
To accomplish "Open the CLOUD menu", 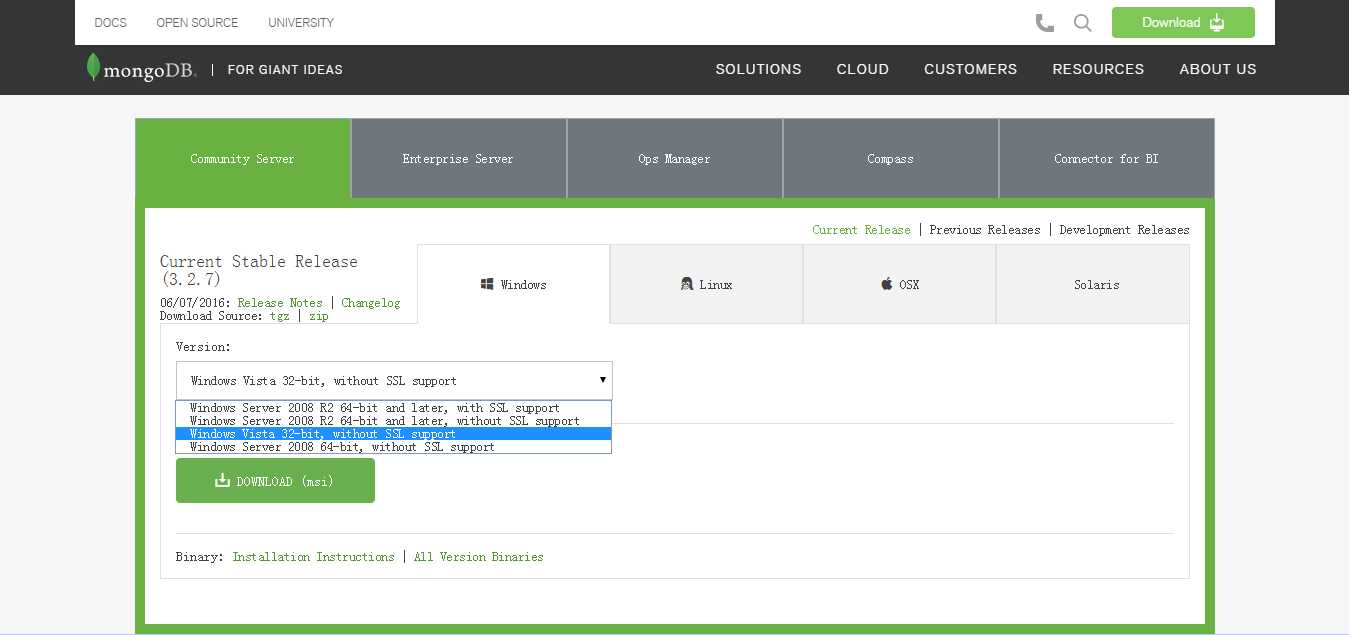I will 863,69.
